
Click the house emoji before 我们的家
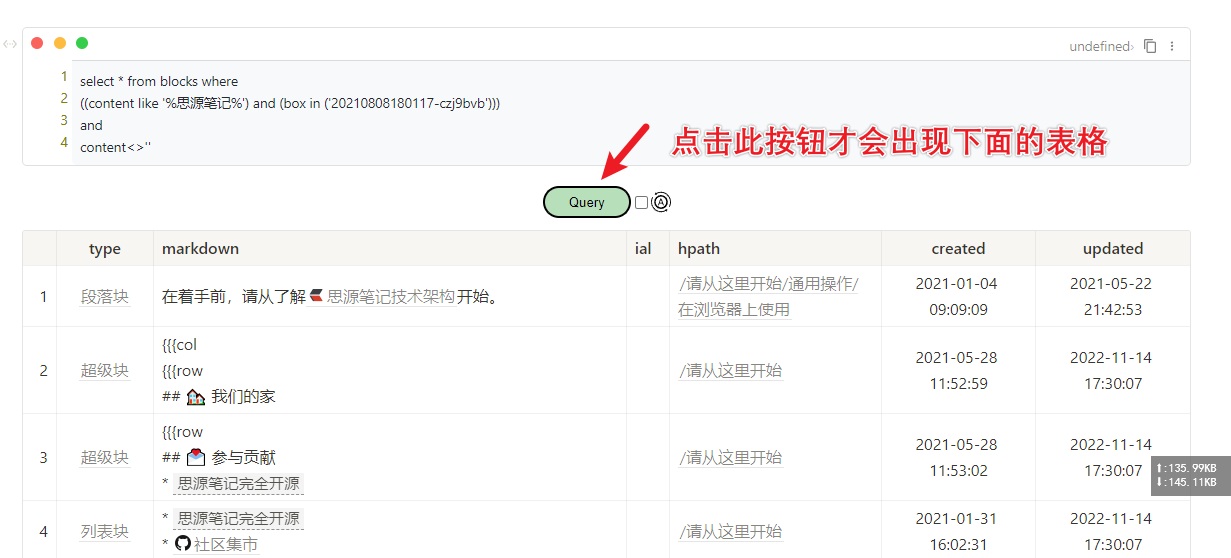(x=196, y=397)
